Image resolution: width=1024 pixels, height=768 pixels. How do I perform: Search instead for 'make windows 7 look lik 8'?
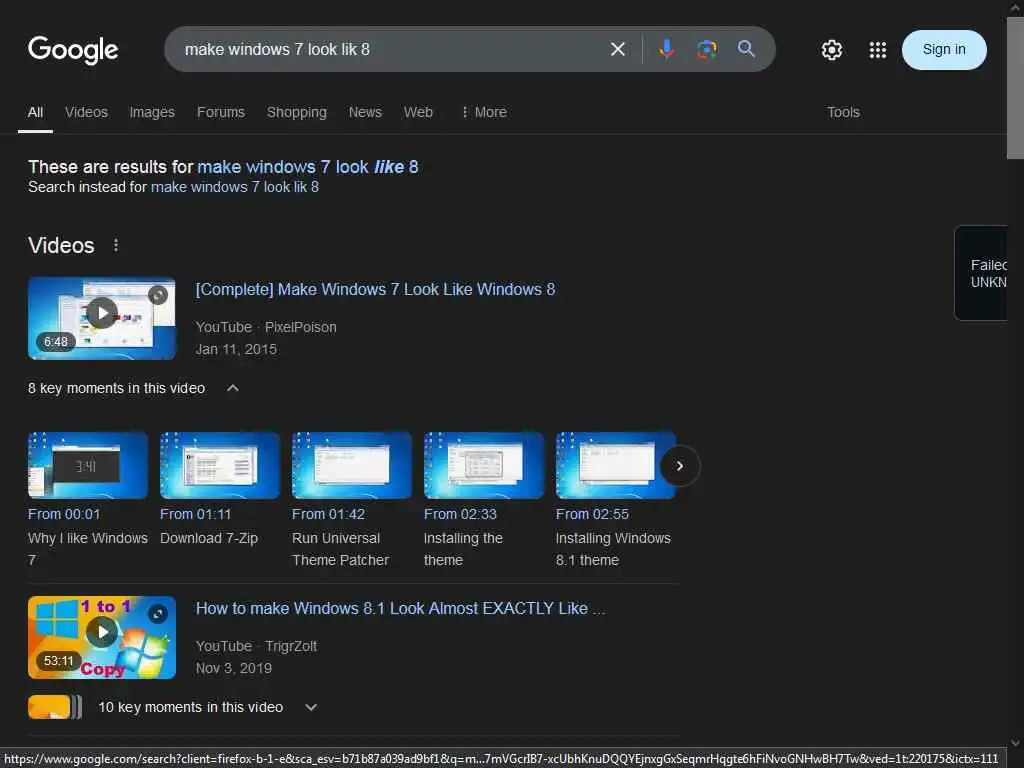point(234,187)
